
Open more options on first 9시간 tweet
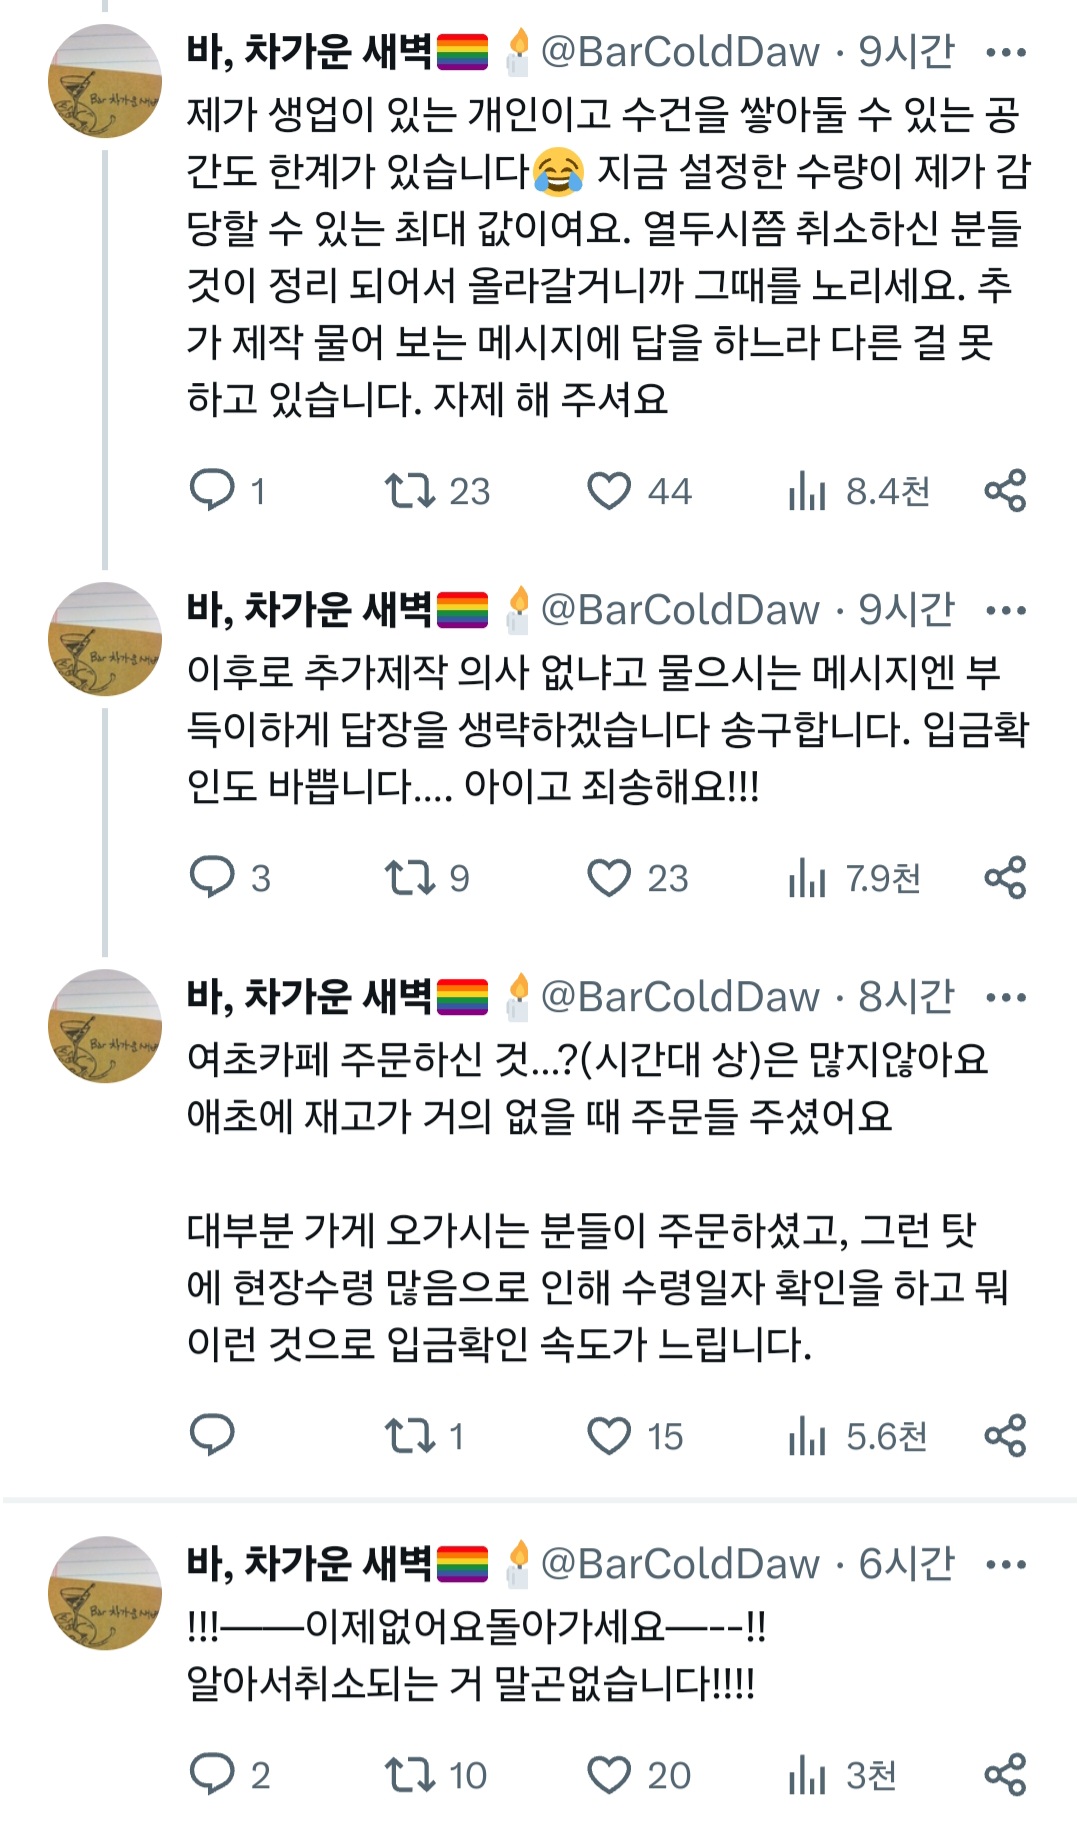1005,52
